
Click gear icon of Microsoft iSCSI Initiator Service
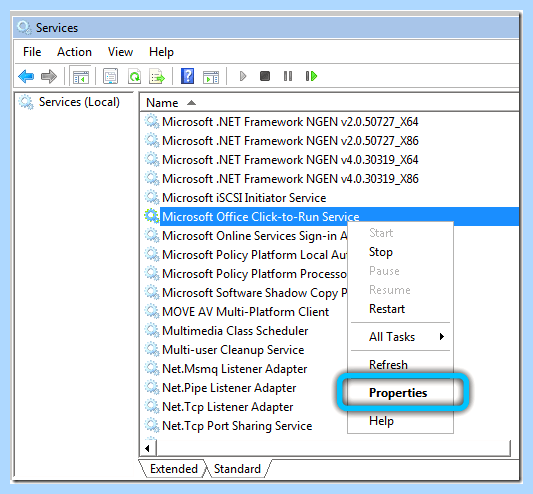point(152,198)
